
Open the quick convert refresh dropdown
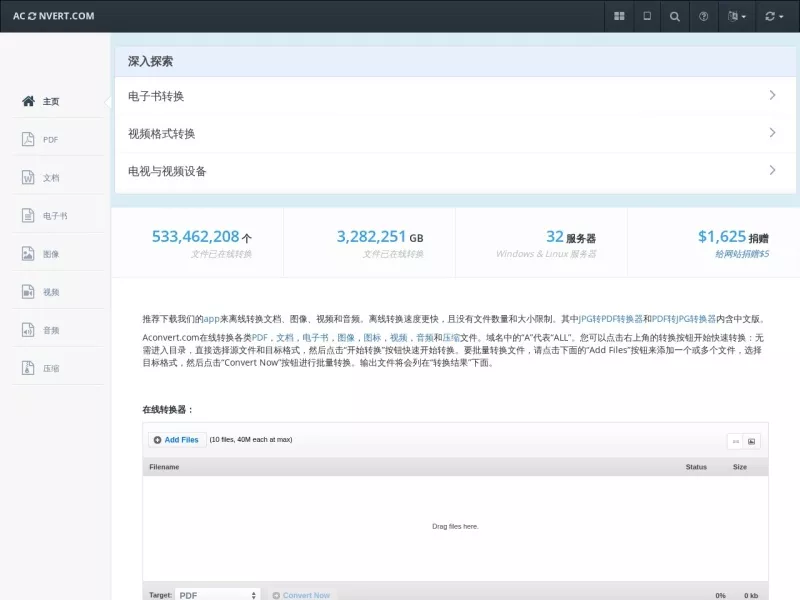(773, 16)
